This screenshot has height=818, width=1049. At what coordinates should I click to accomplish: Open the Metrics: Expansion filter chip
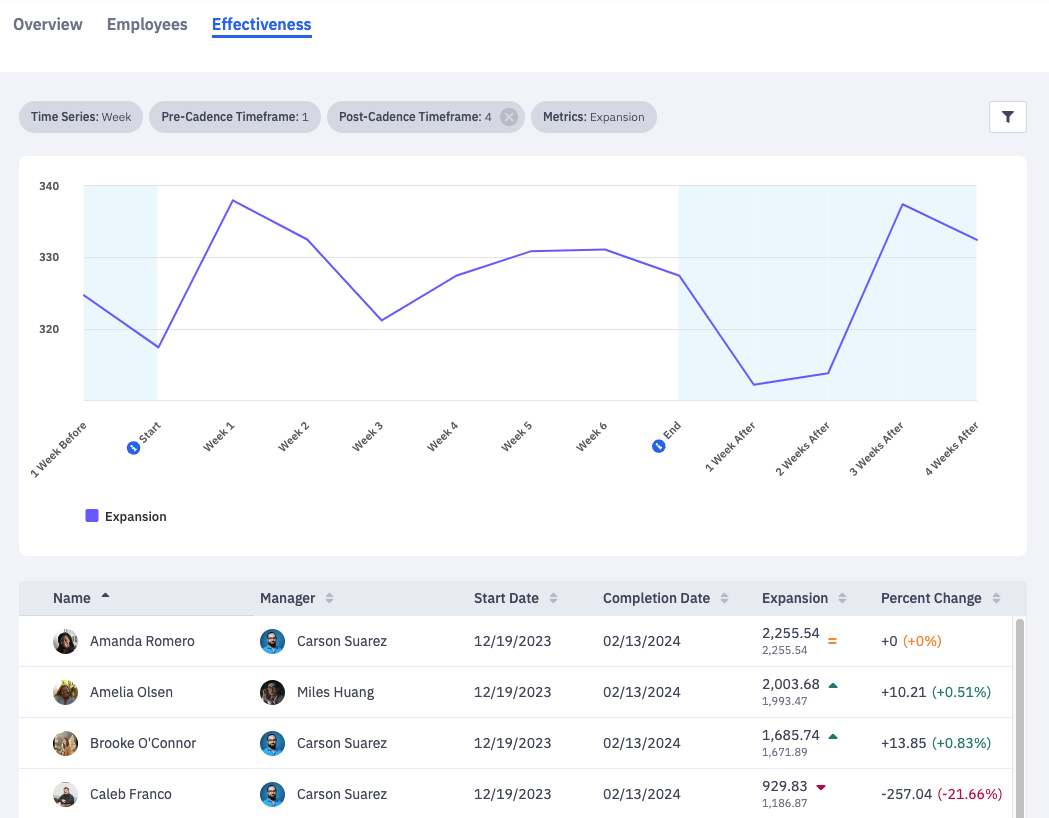[593, 117]
